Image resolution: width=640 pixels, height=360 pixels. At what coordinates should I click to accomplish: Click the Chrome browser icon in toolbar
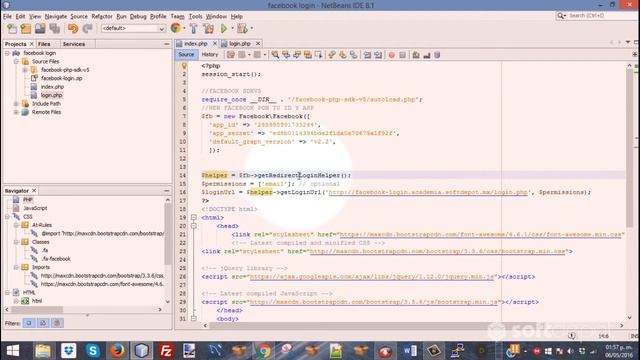pyautogui.click(x=176, y=28)
